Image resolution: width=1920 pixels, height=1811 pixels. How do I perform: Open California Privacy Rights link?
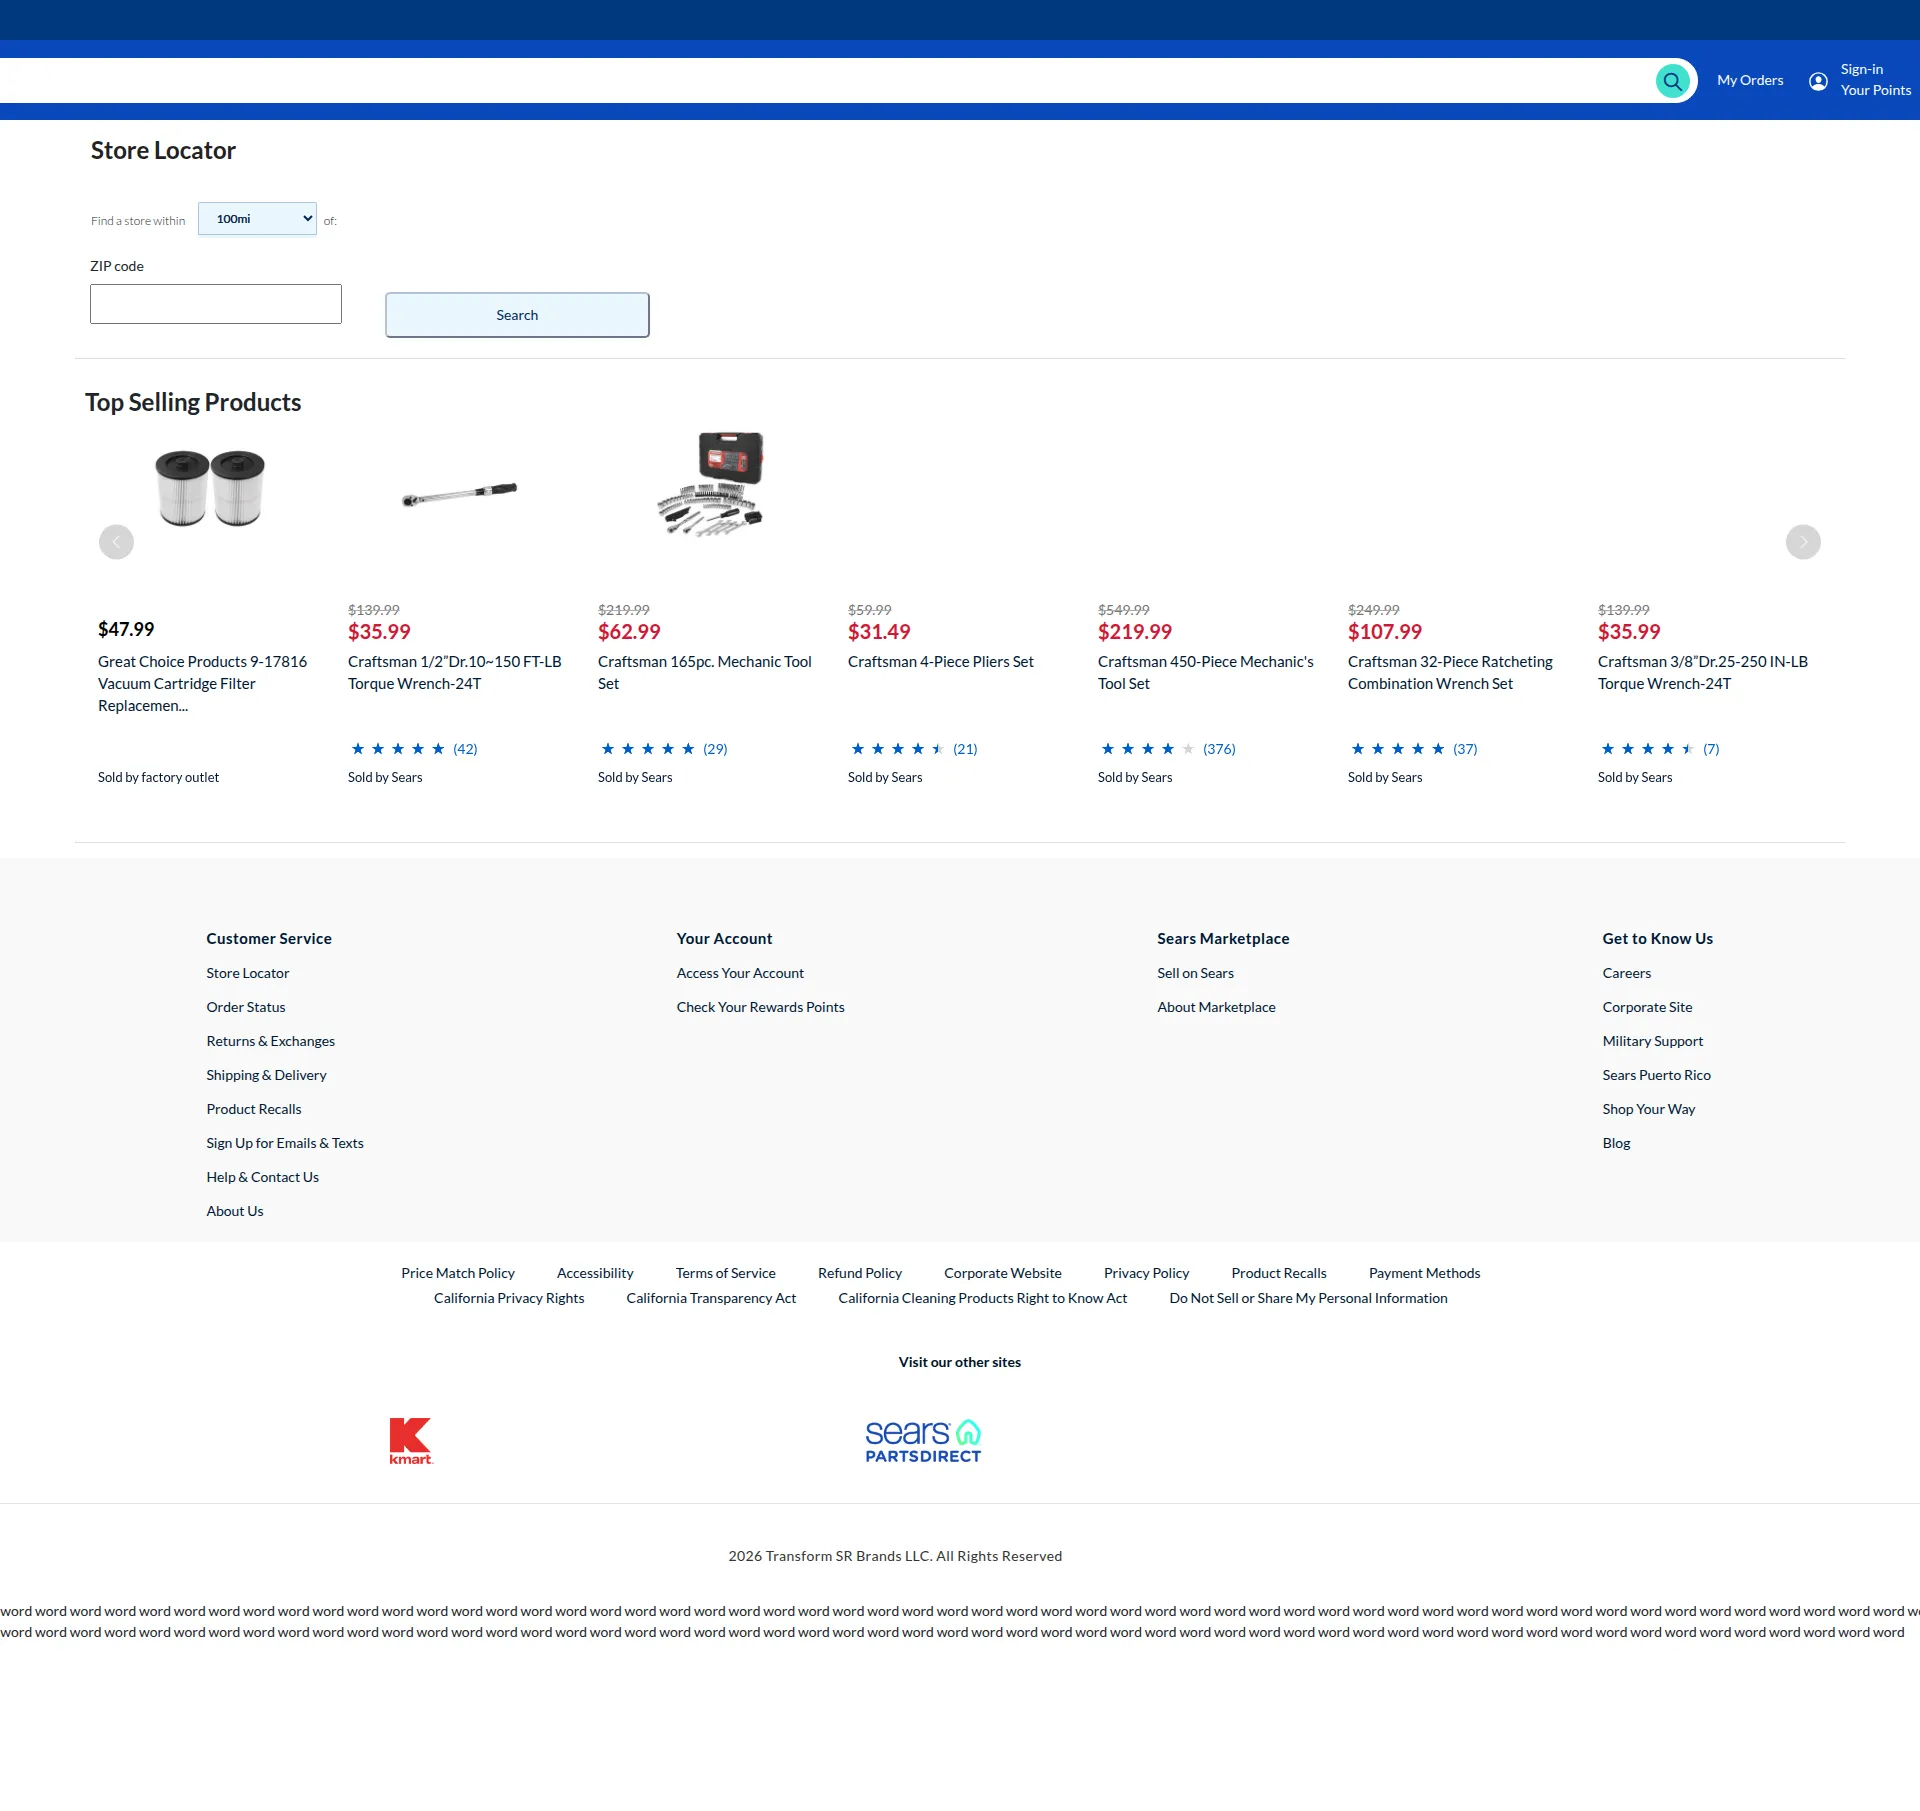[x=509, y=1298]
